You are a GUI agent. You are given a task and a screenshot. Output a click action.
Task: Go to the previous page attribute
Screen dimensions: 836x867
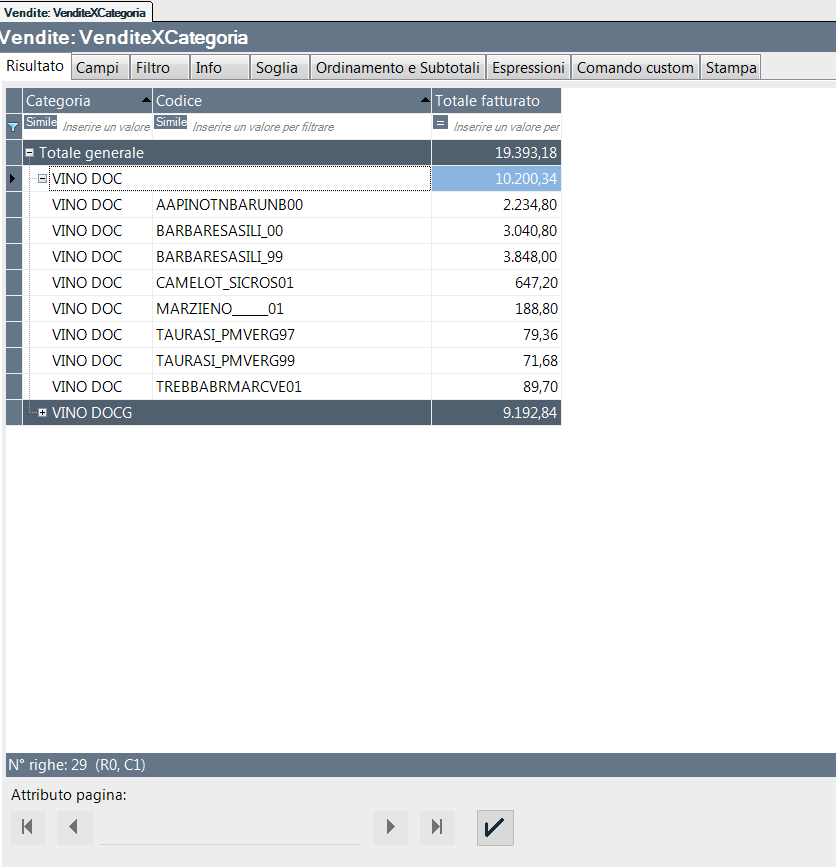click(x=74, y=827)
